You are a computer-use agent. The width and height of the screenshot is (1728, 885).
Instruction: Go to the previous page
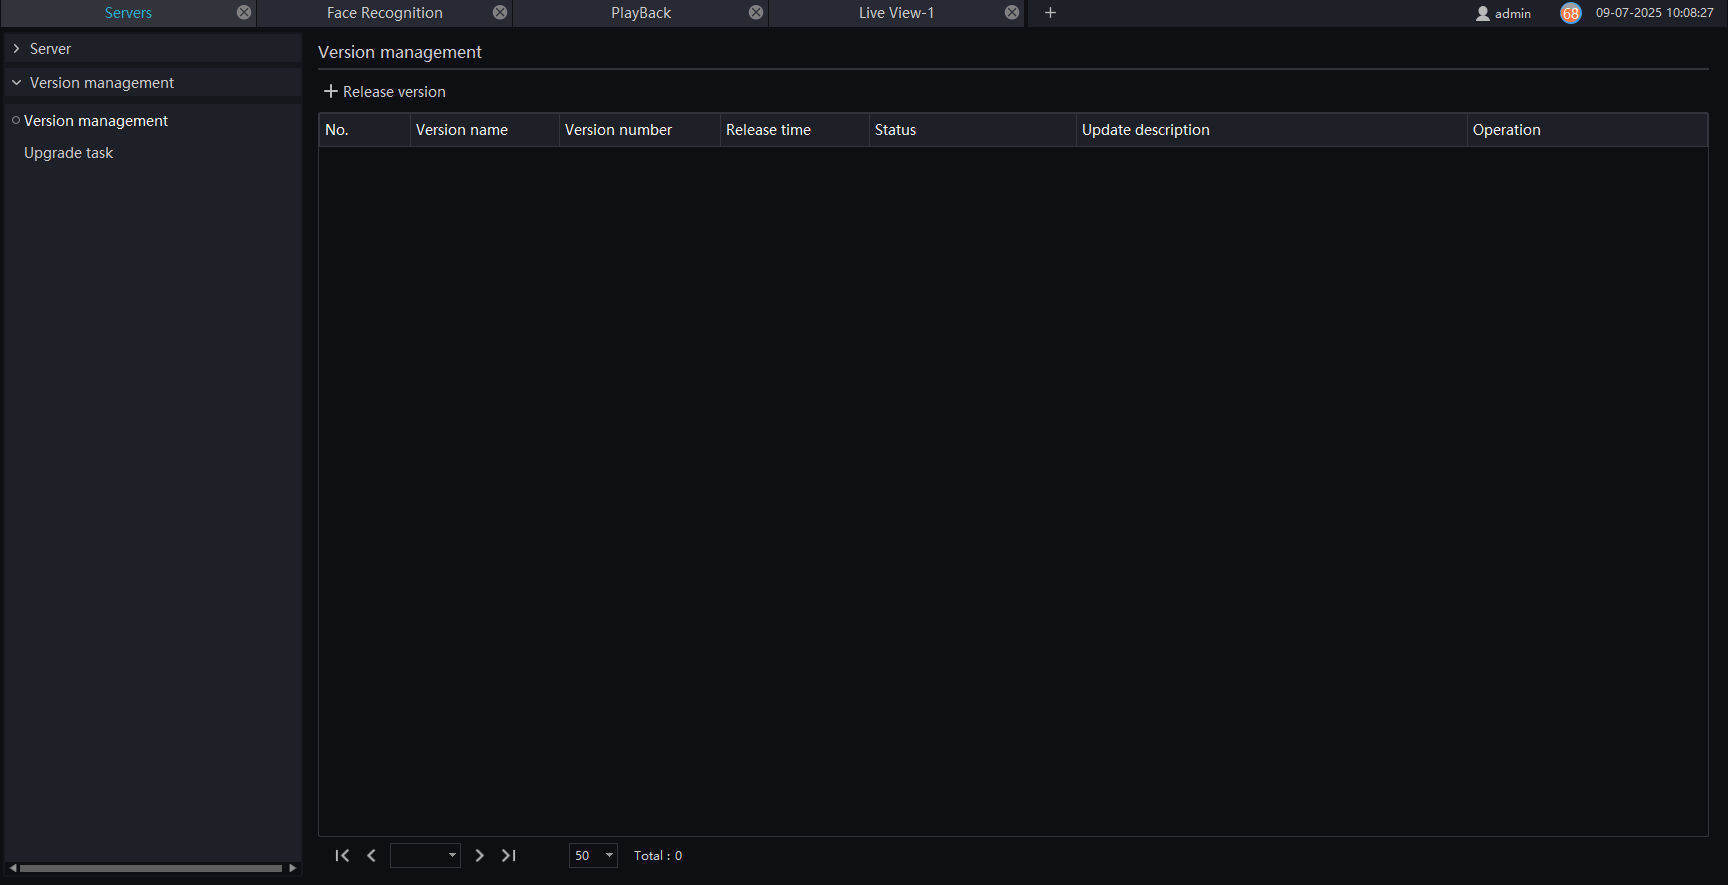371,855
